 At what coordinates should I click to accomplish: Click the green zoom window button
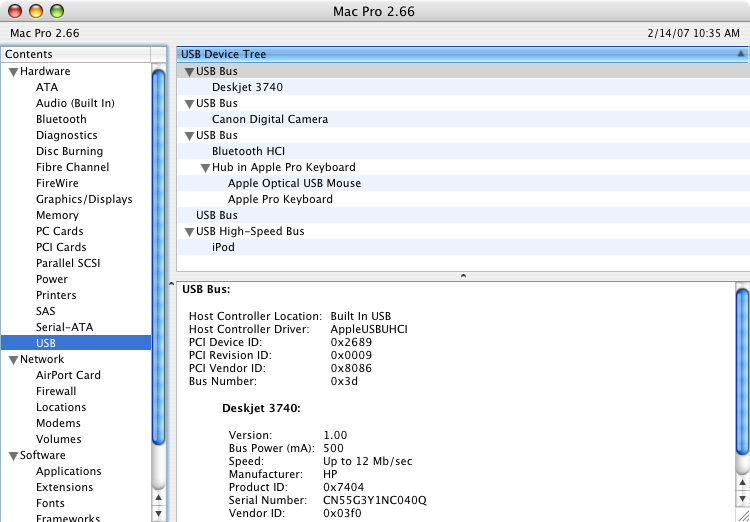[x=57, y=11]
